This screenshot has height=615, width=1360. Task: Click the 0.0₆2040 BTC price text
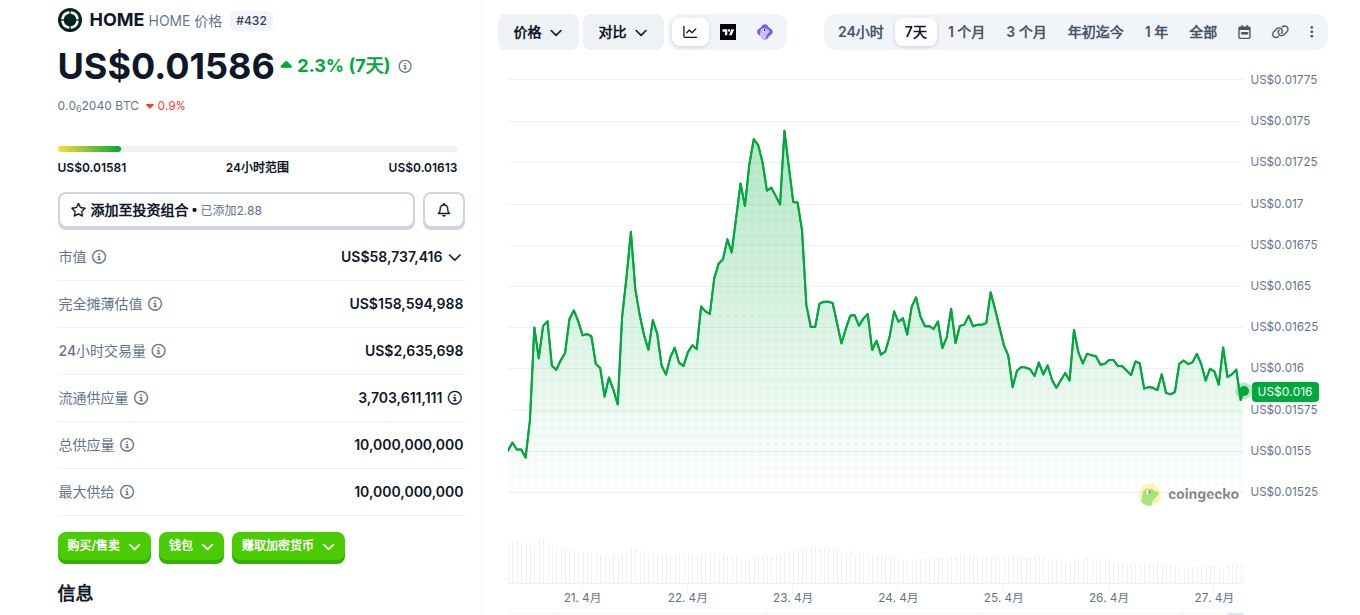pyautogui.click(x=98, y=105)
